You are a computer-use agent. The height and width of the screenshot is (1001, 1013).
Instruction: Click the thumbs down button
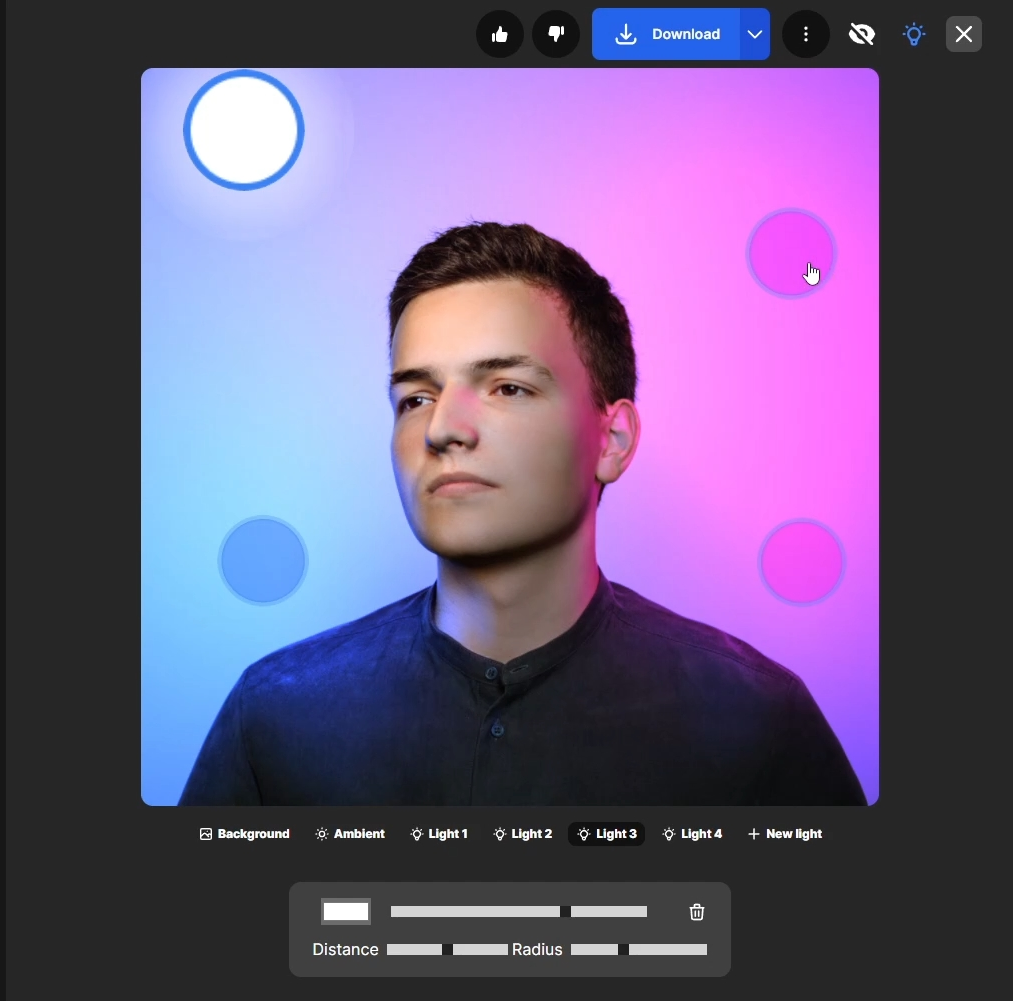(x=556, y=34)
